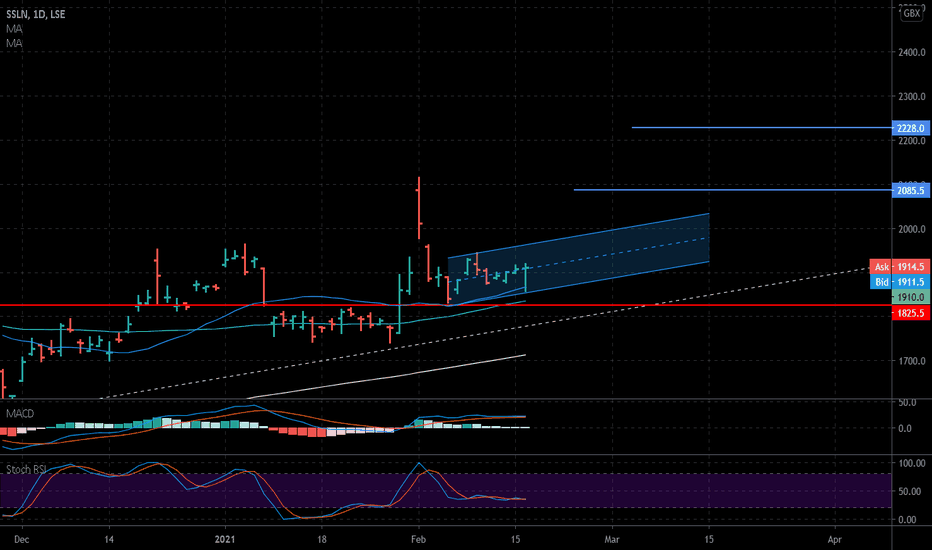
Task: Select the Stoch RSI indicator label
Action: (26, 470)
